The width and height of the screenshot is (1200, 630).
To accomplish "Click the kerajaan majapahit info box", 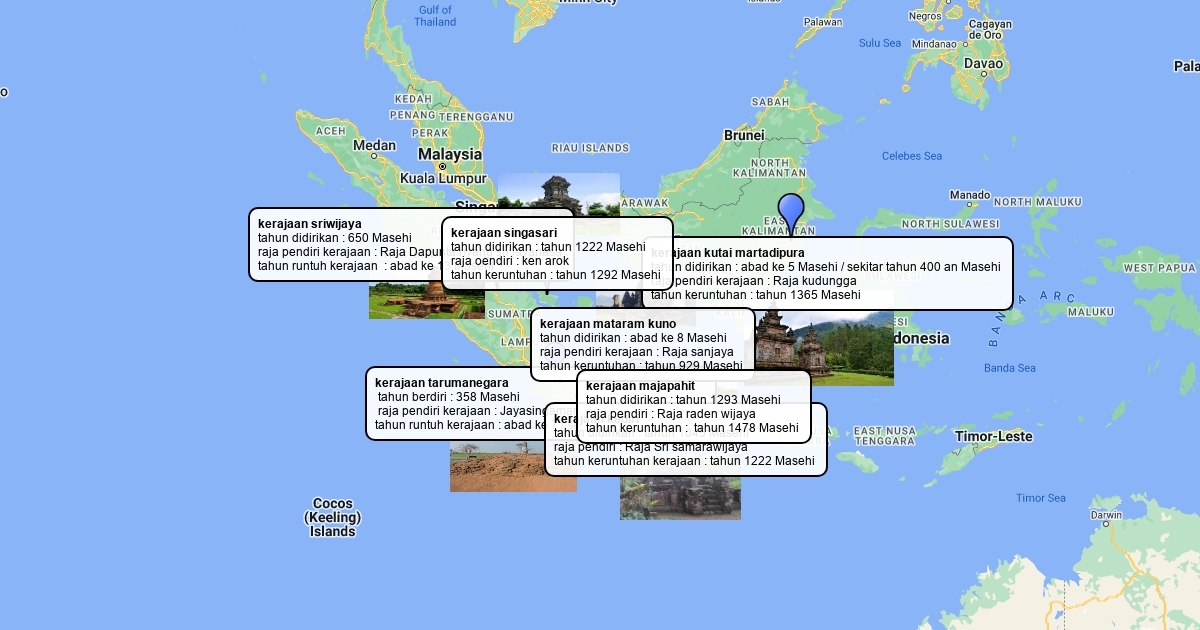I will tap(693, 406).
